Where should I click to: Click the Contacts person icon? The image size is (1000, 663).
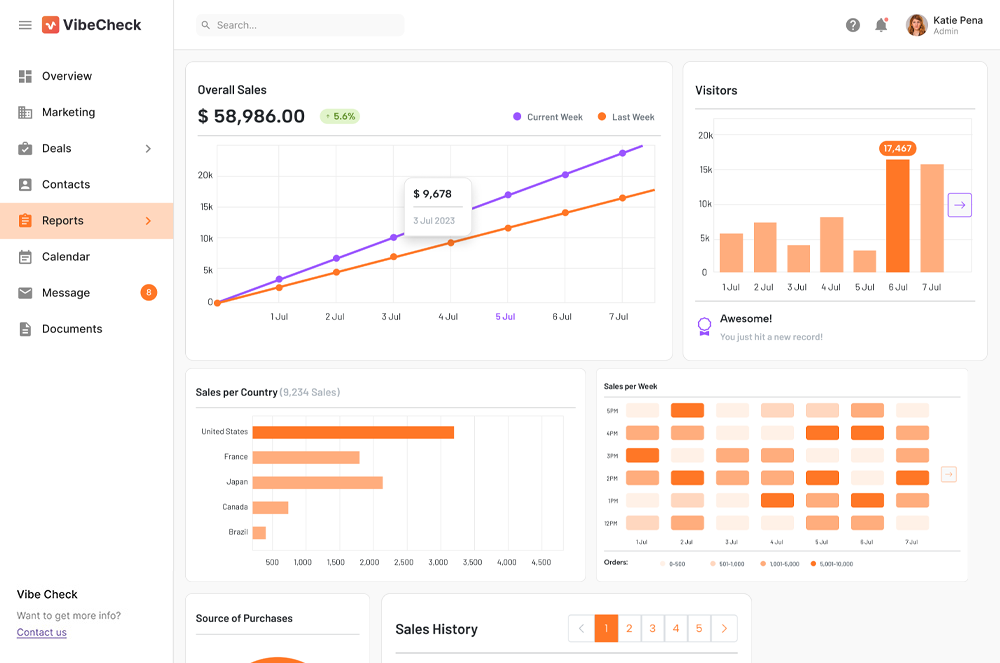(25, 184)
